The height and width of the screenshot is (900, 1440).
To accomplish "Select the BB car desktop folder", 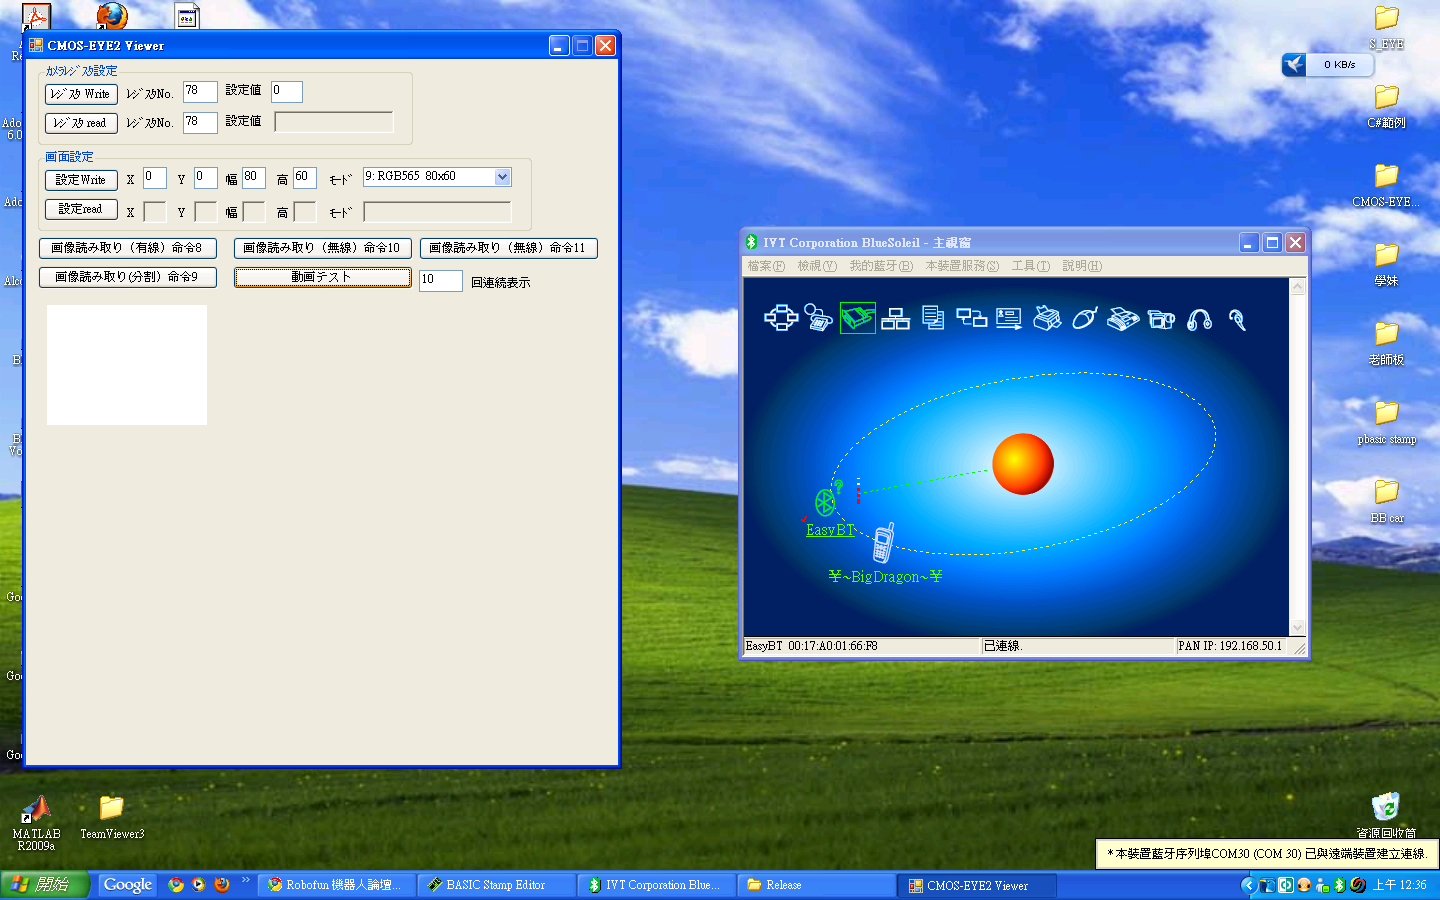I will click(x=1386, y=501).
